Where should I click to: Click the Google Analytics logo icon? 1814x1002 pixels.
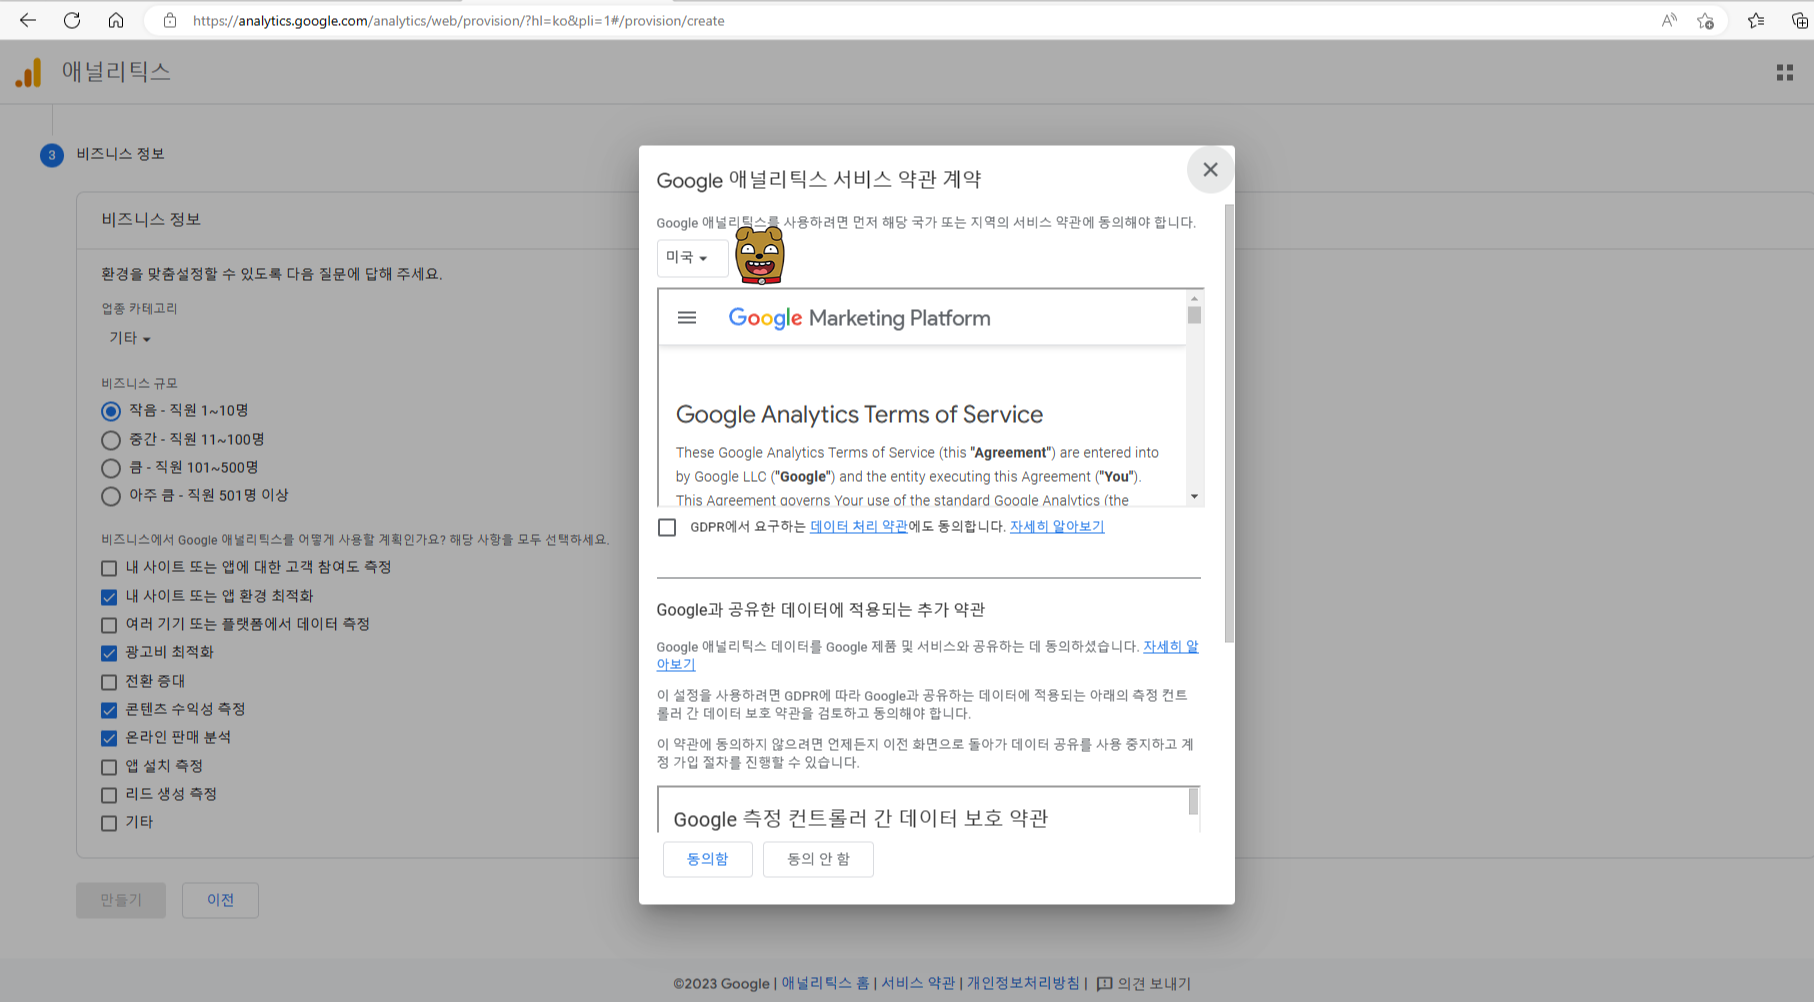(29, 72)
